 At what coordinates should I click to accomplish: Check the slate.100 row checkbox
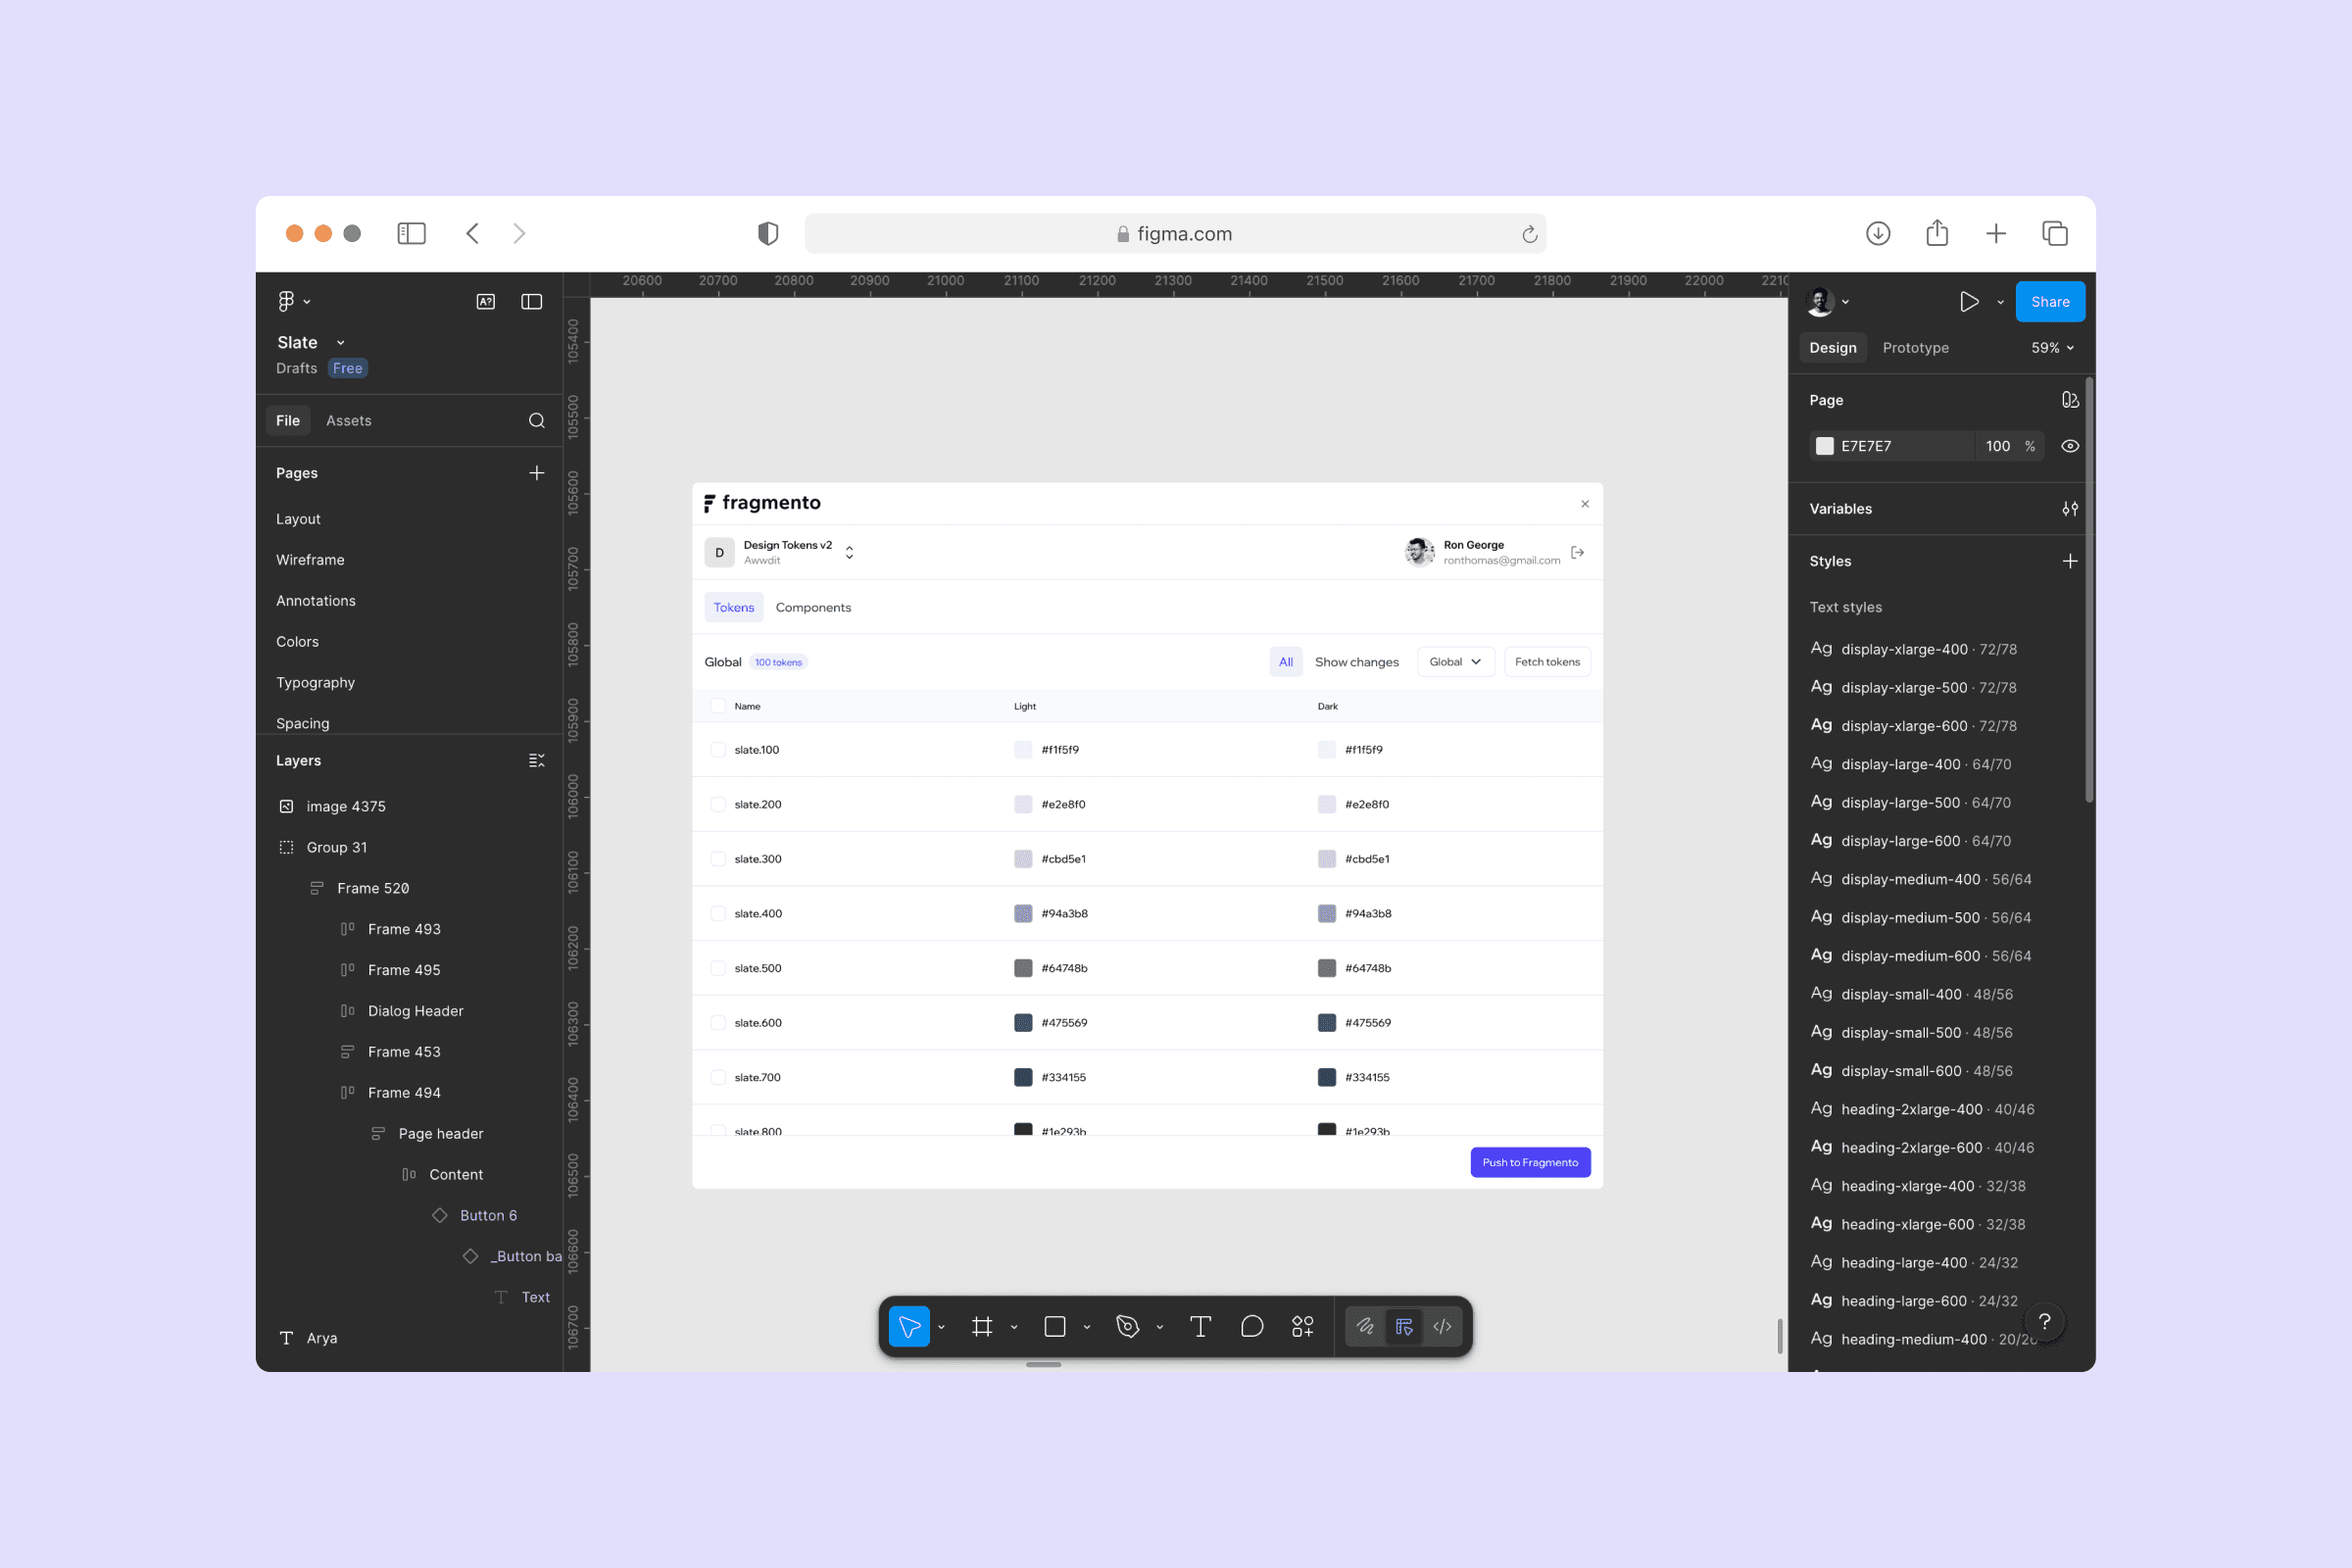pyautogui.click(x=717, y=750)
